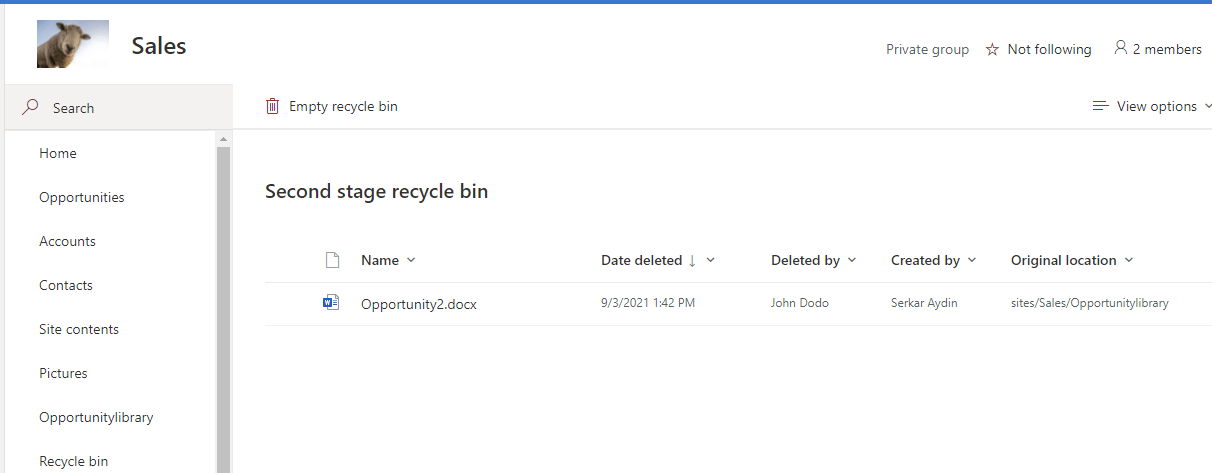This screenshot has height=473, width=1212.
Task: Click the file type column header icon
Action: tap(333, 261)
